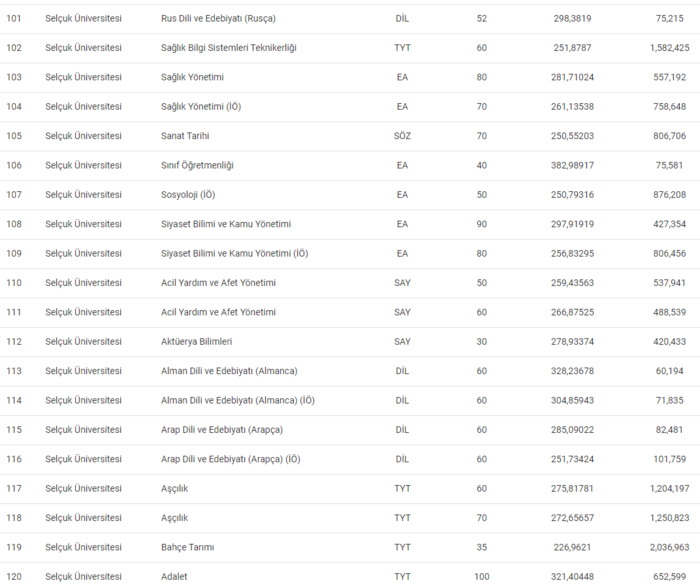
Task: Click the Sosyoloji (İÖ) program name
Action: click(188, 194)
